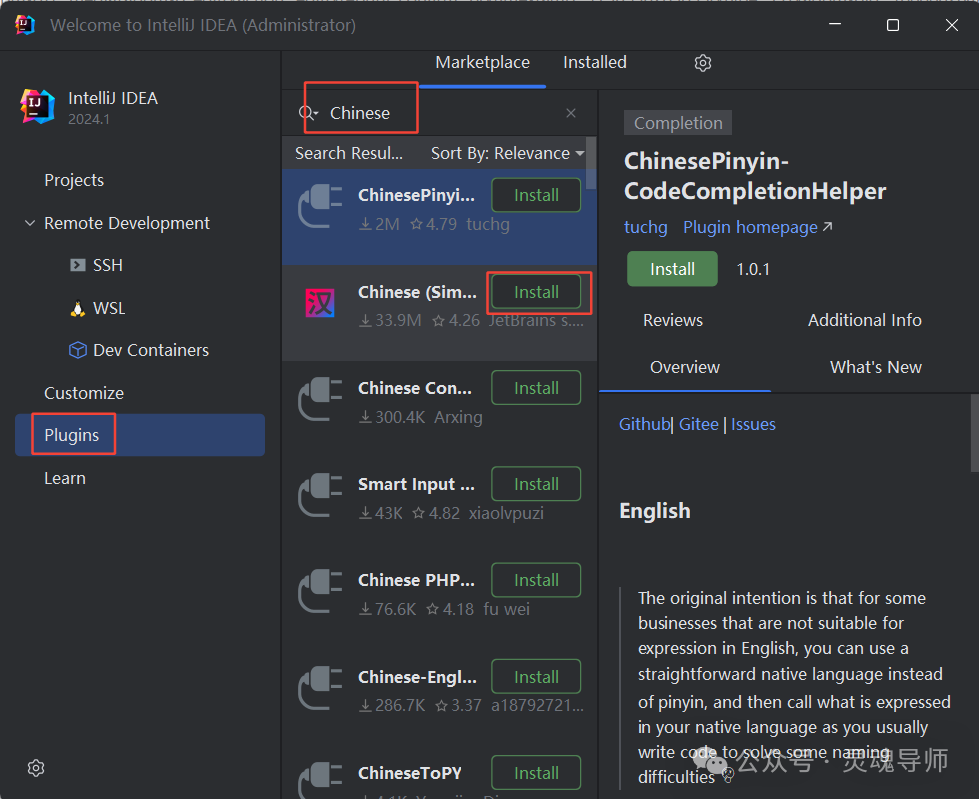Viewport: 979px width, 799px height.
Task: Click the SSH terminal icon
Action: click(77, 265)
